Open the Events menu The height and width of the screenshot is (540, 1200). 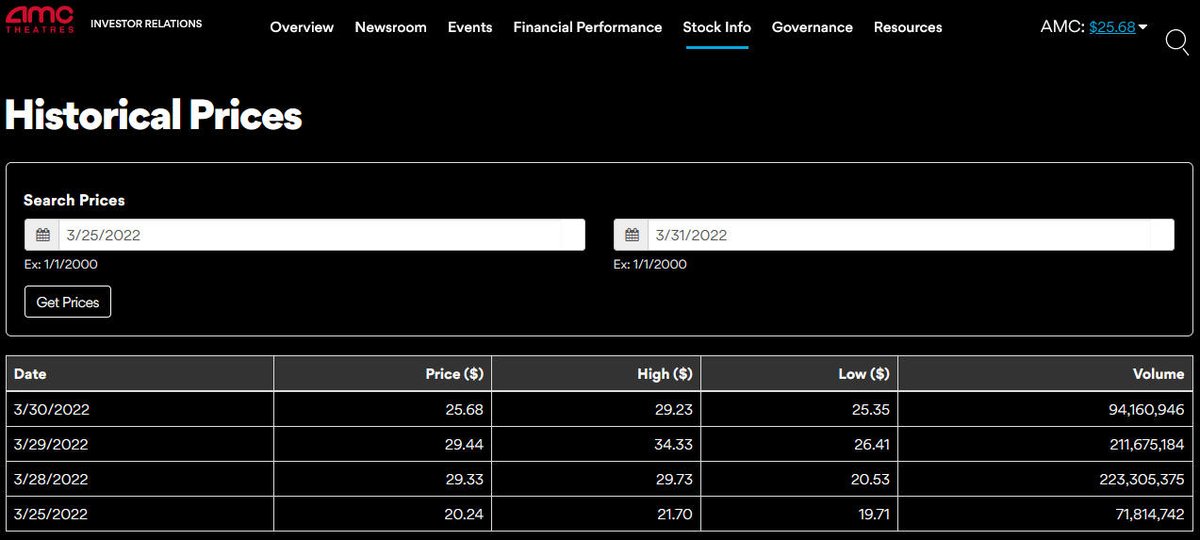coord(470,27)
